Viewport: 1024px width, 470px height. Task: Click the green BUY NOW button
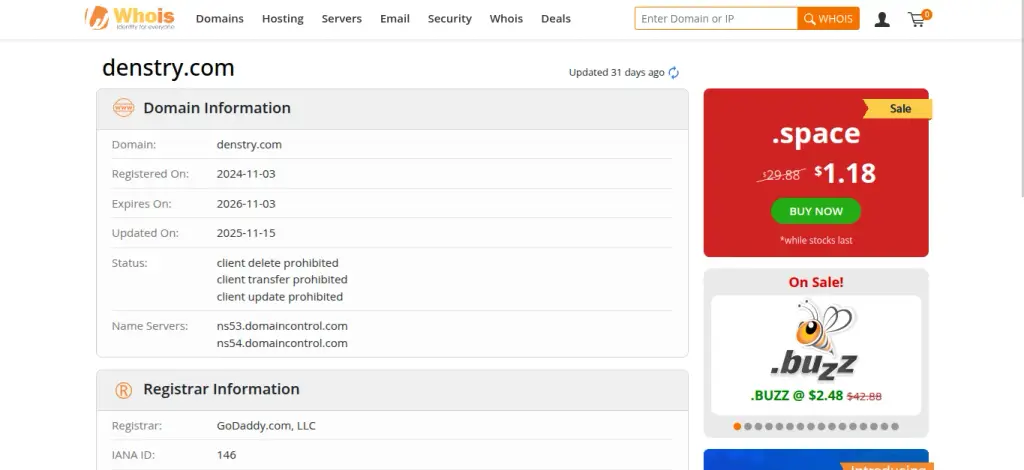[816, 211]
